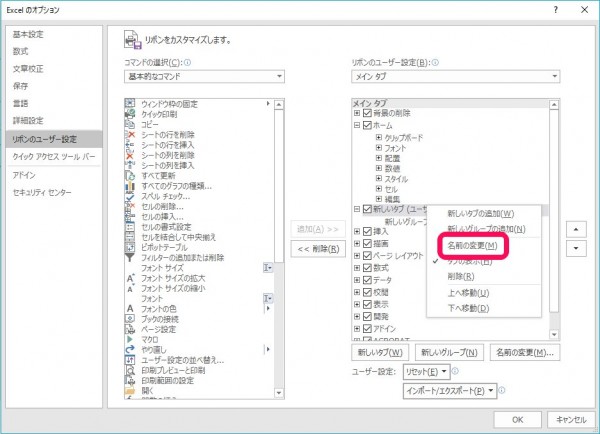Screen dimensions: 600x434
Task: Click the ページ設定 icon
Action: pos(130,329)
